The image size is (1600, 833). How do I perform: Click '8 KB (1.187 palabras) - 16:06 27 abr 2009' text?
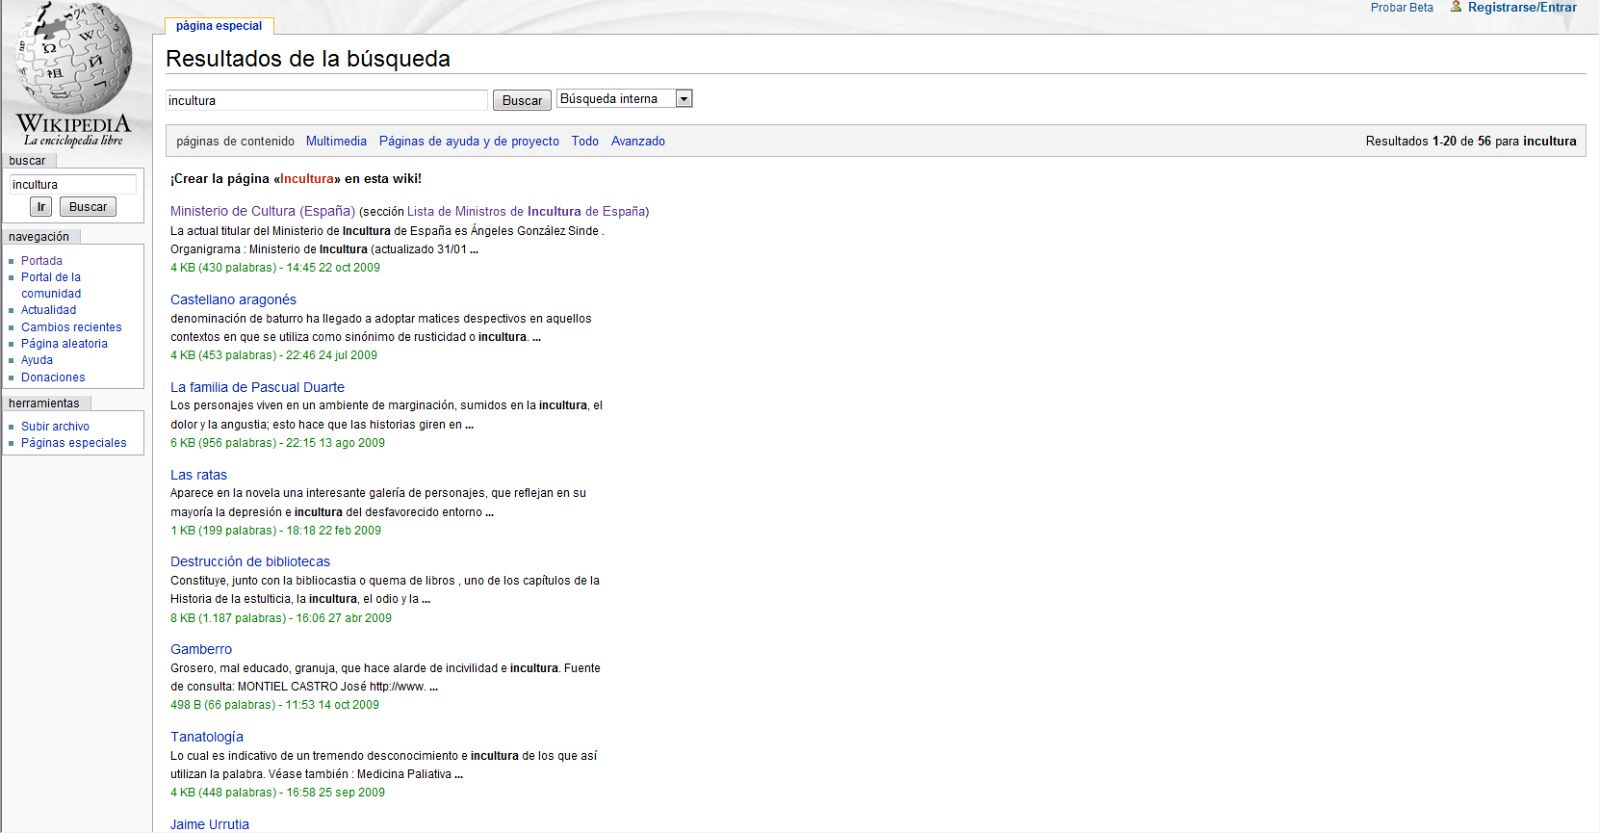point(281,618)
